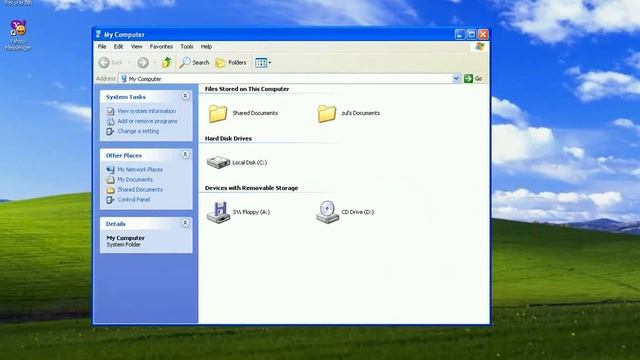Open My Network Places link

tap(140, 169)
